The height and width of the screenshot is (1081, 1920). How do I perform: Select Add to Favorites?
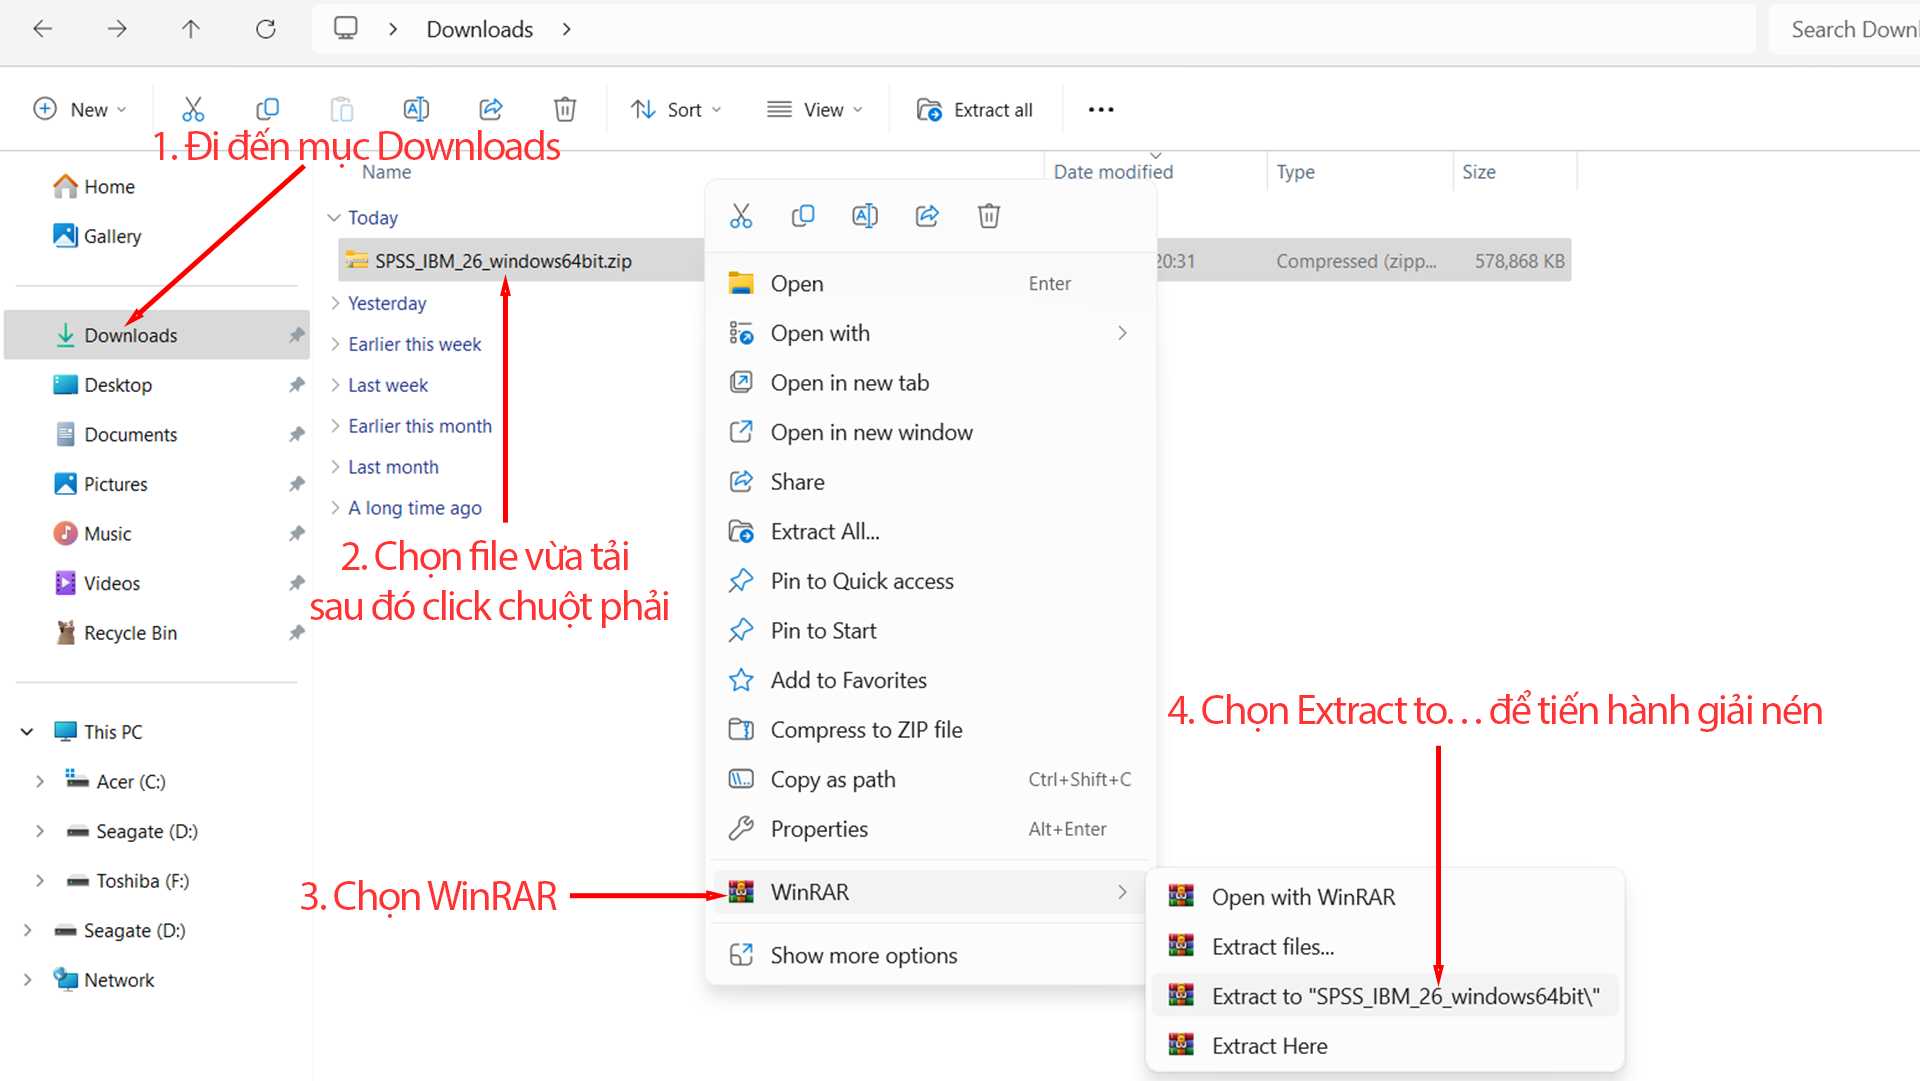tap(932, 680)
